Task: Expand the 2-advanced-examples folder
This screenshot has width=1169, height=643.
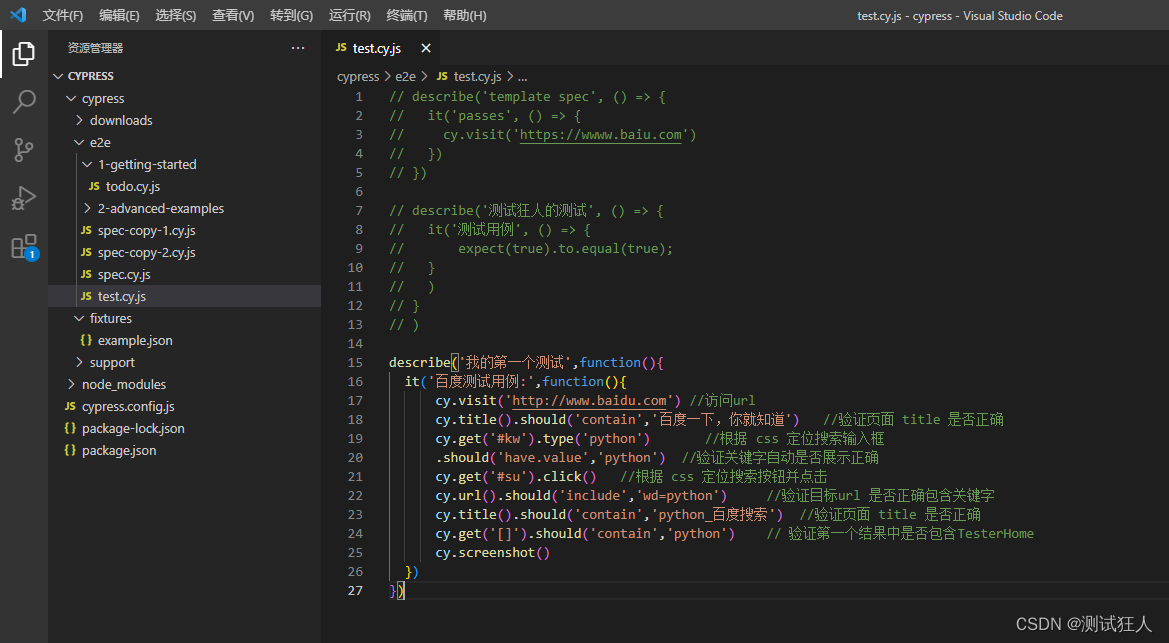Action: point(88,208)
